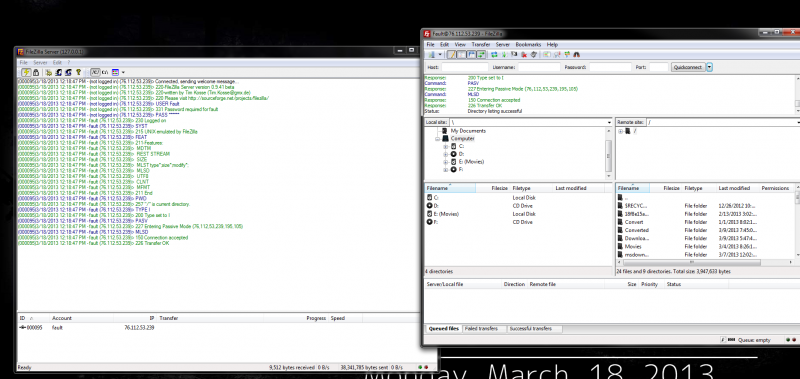Viewport: 800px width, 379px height.
Task: Open Edit menu in FileZilla Server window
Action: [x=57, y=62]
